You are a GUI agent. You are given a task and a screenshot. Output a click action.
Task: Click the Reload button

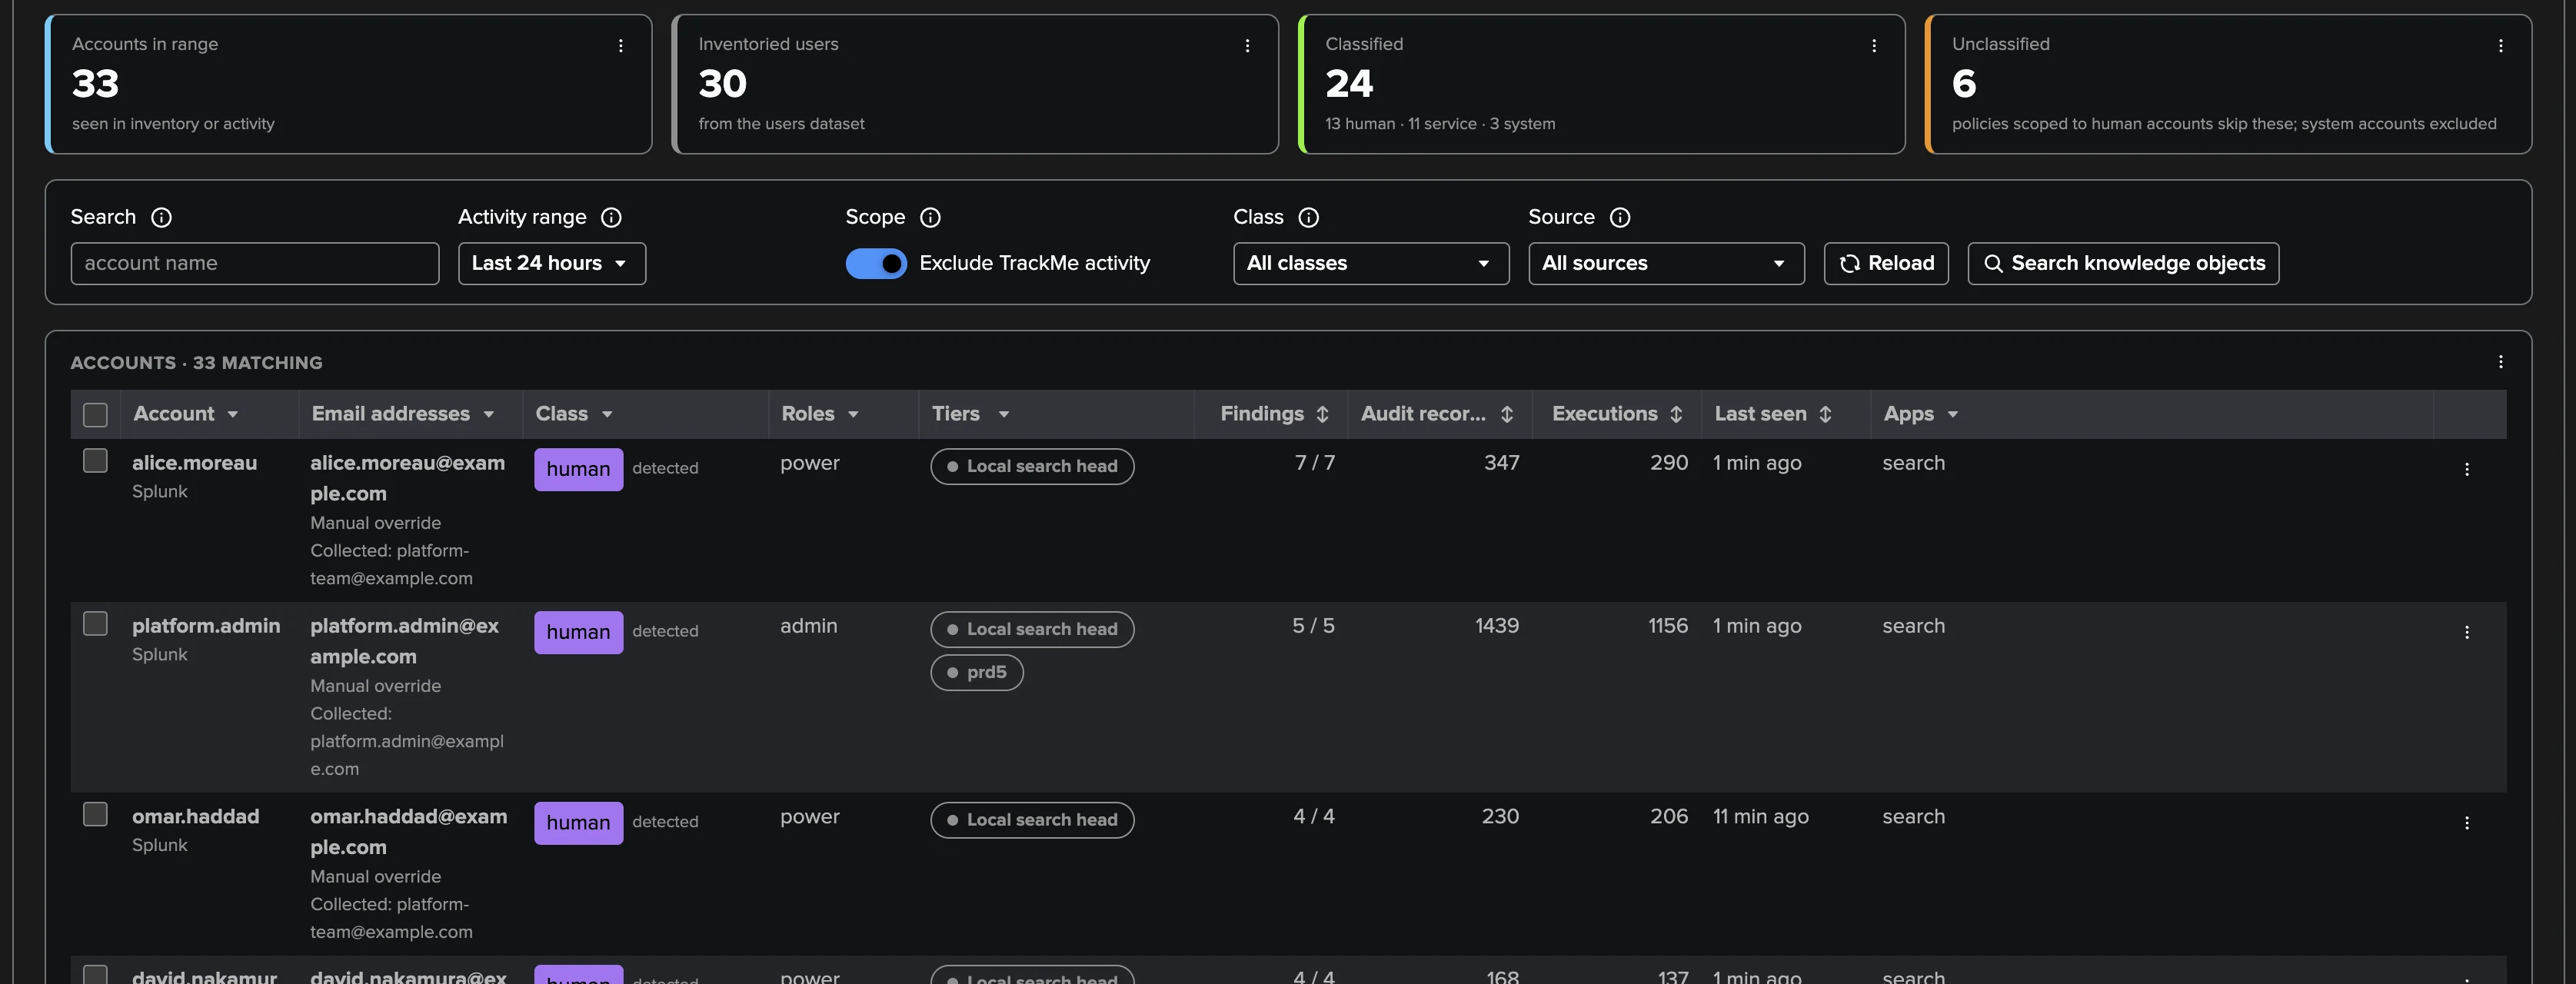[x=1886, y=264]
